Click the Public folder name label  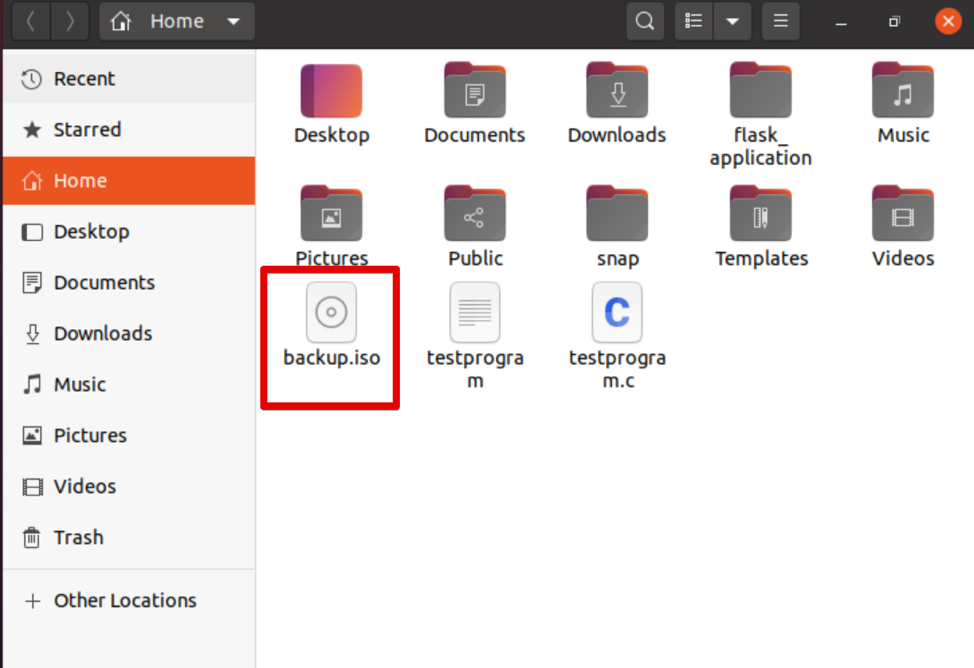[x=475, y=259]
